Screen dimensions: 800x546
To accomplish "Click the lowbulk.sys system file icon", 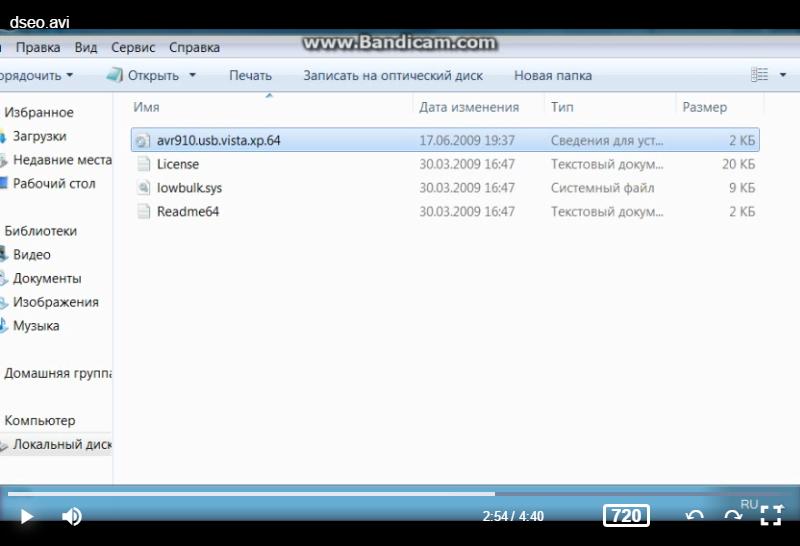I will coord(144,187).
